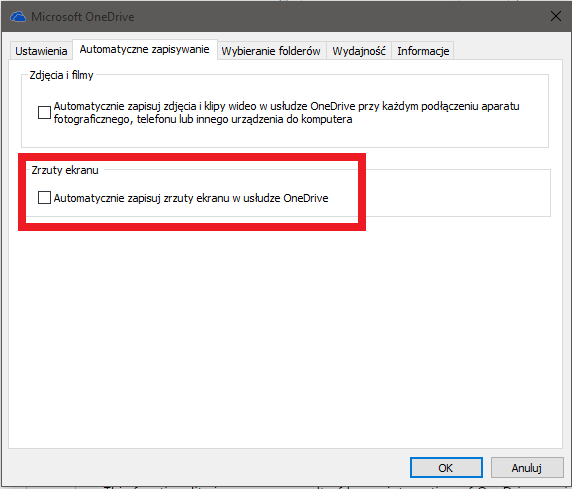This screenshot has height=489, width=572.
Task: Go to the Wydajność tab
Action: pos(359,51)
